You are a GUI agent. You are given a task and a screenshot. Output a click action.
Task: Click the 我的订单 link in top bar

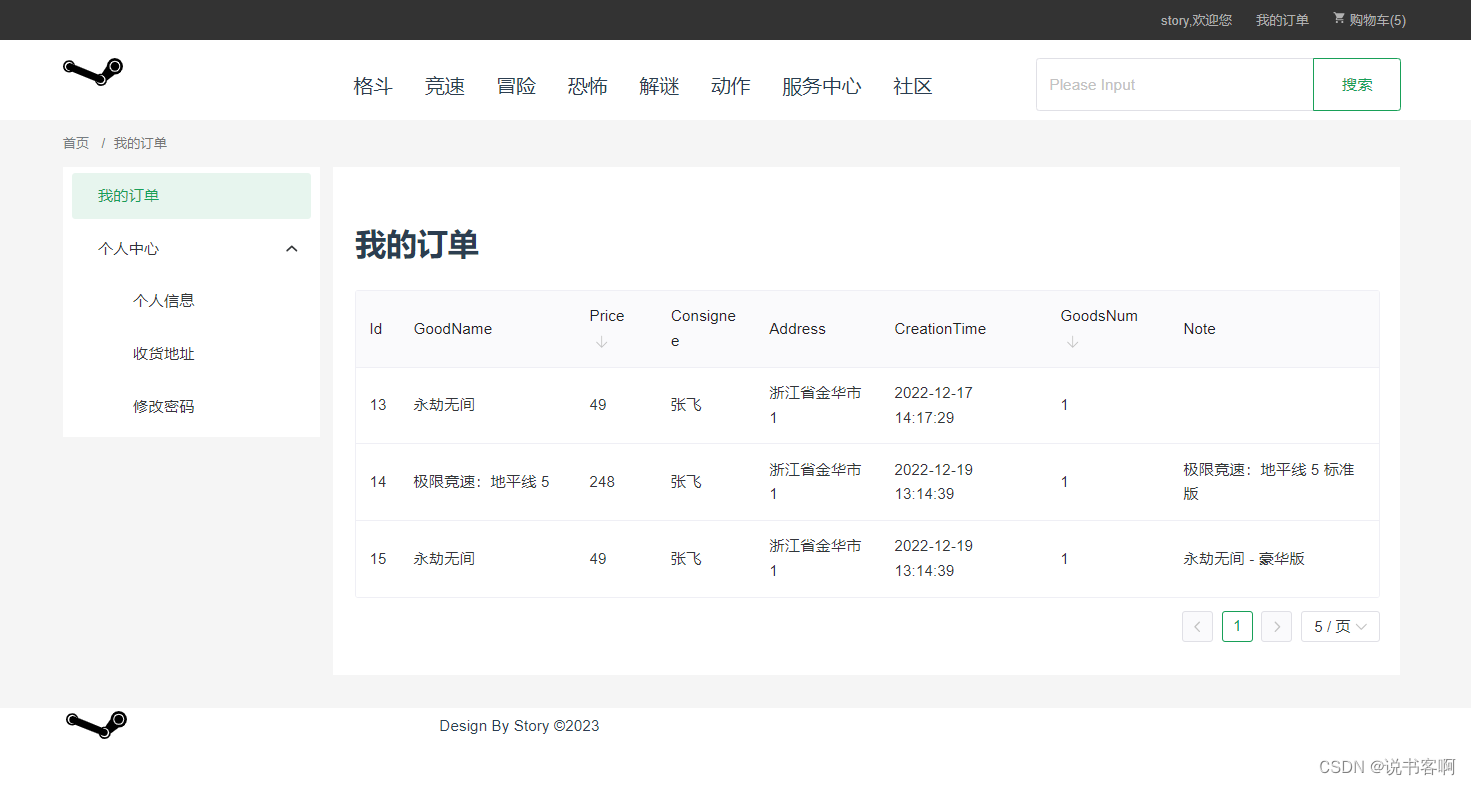(x=1282, y=20)
